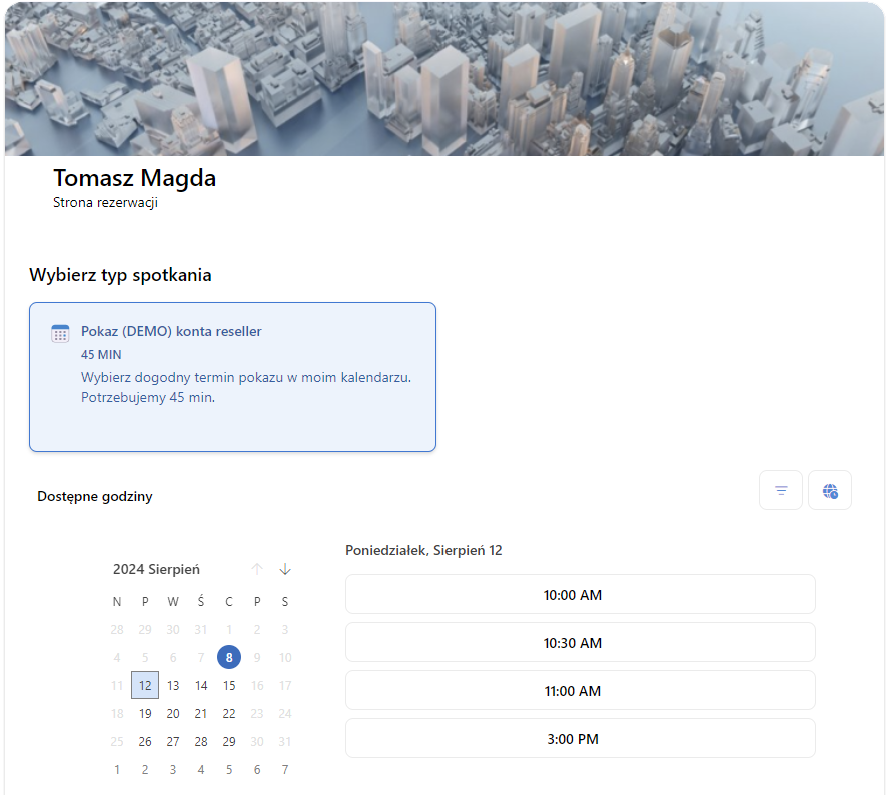Screen dimensions: 888x795
Task: Select August 26 in the calendar
Action: click(145, 741)
